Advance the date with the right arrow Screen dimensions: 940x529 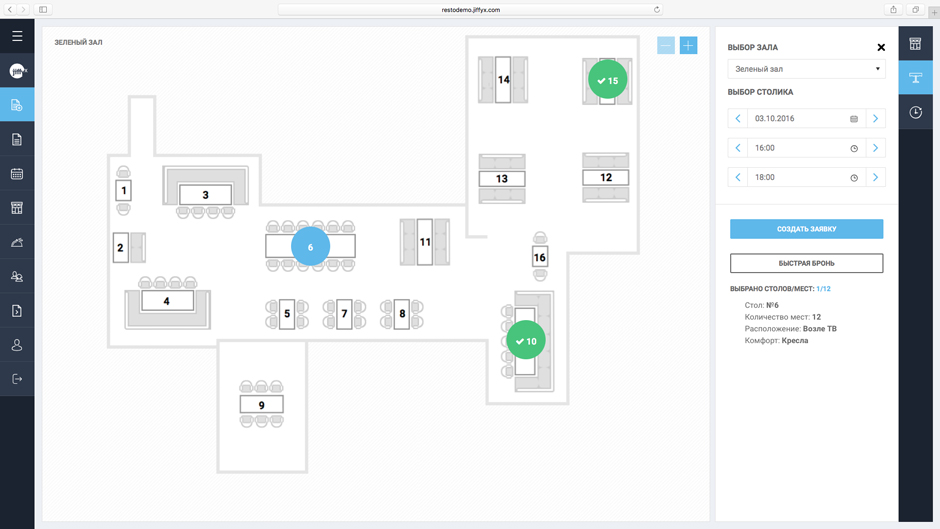click(875, 119)
